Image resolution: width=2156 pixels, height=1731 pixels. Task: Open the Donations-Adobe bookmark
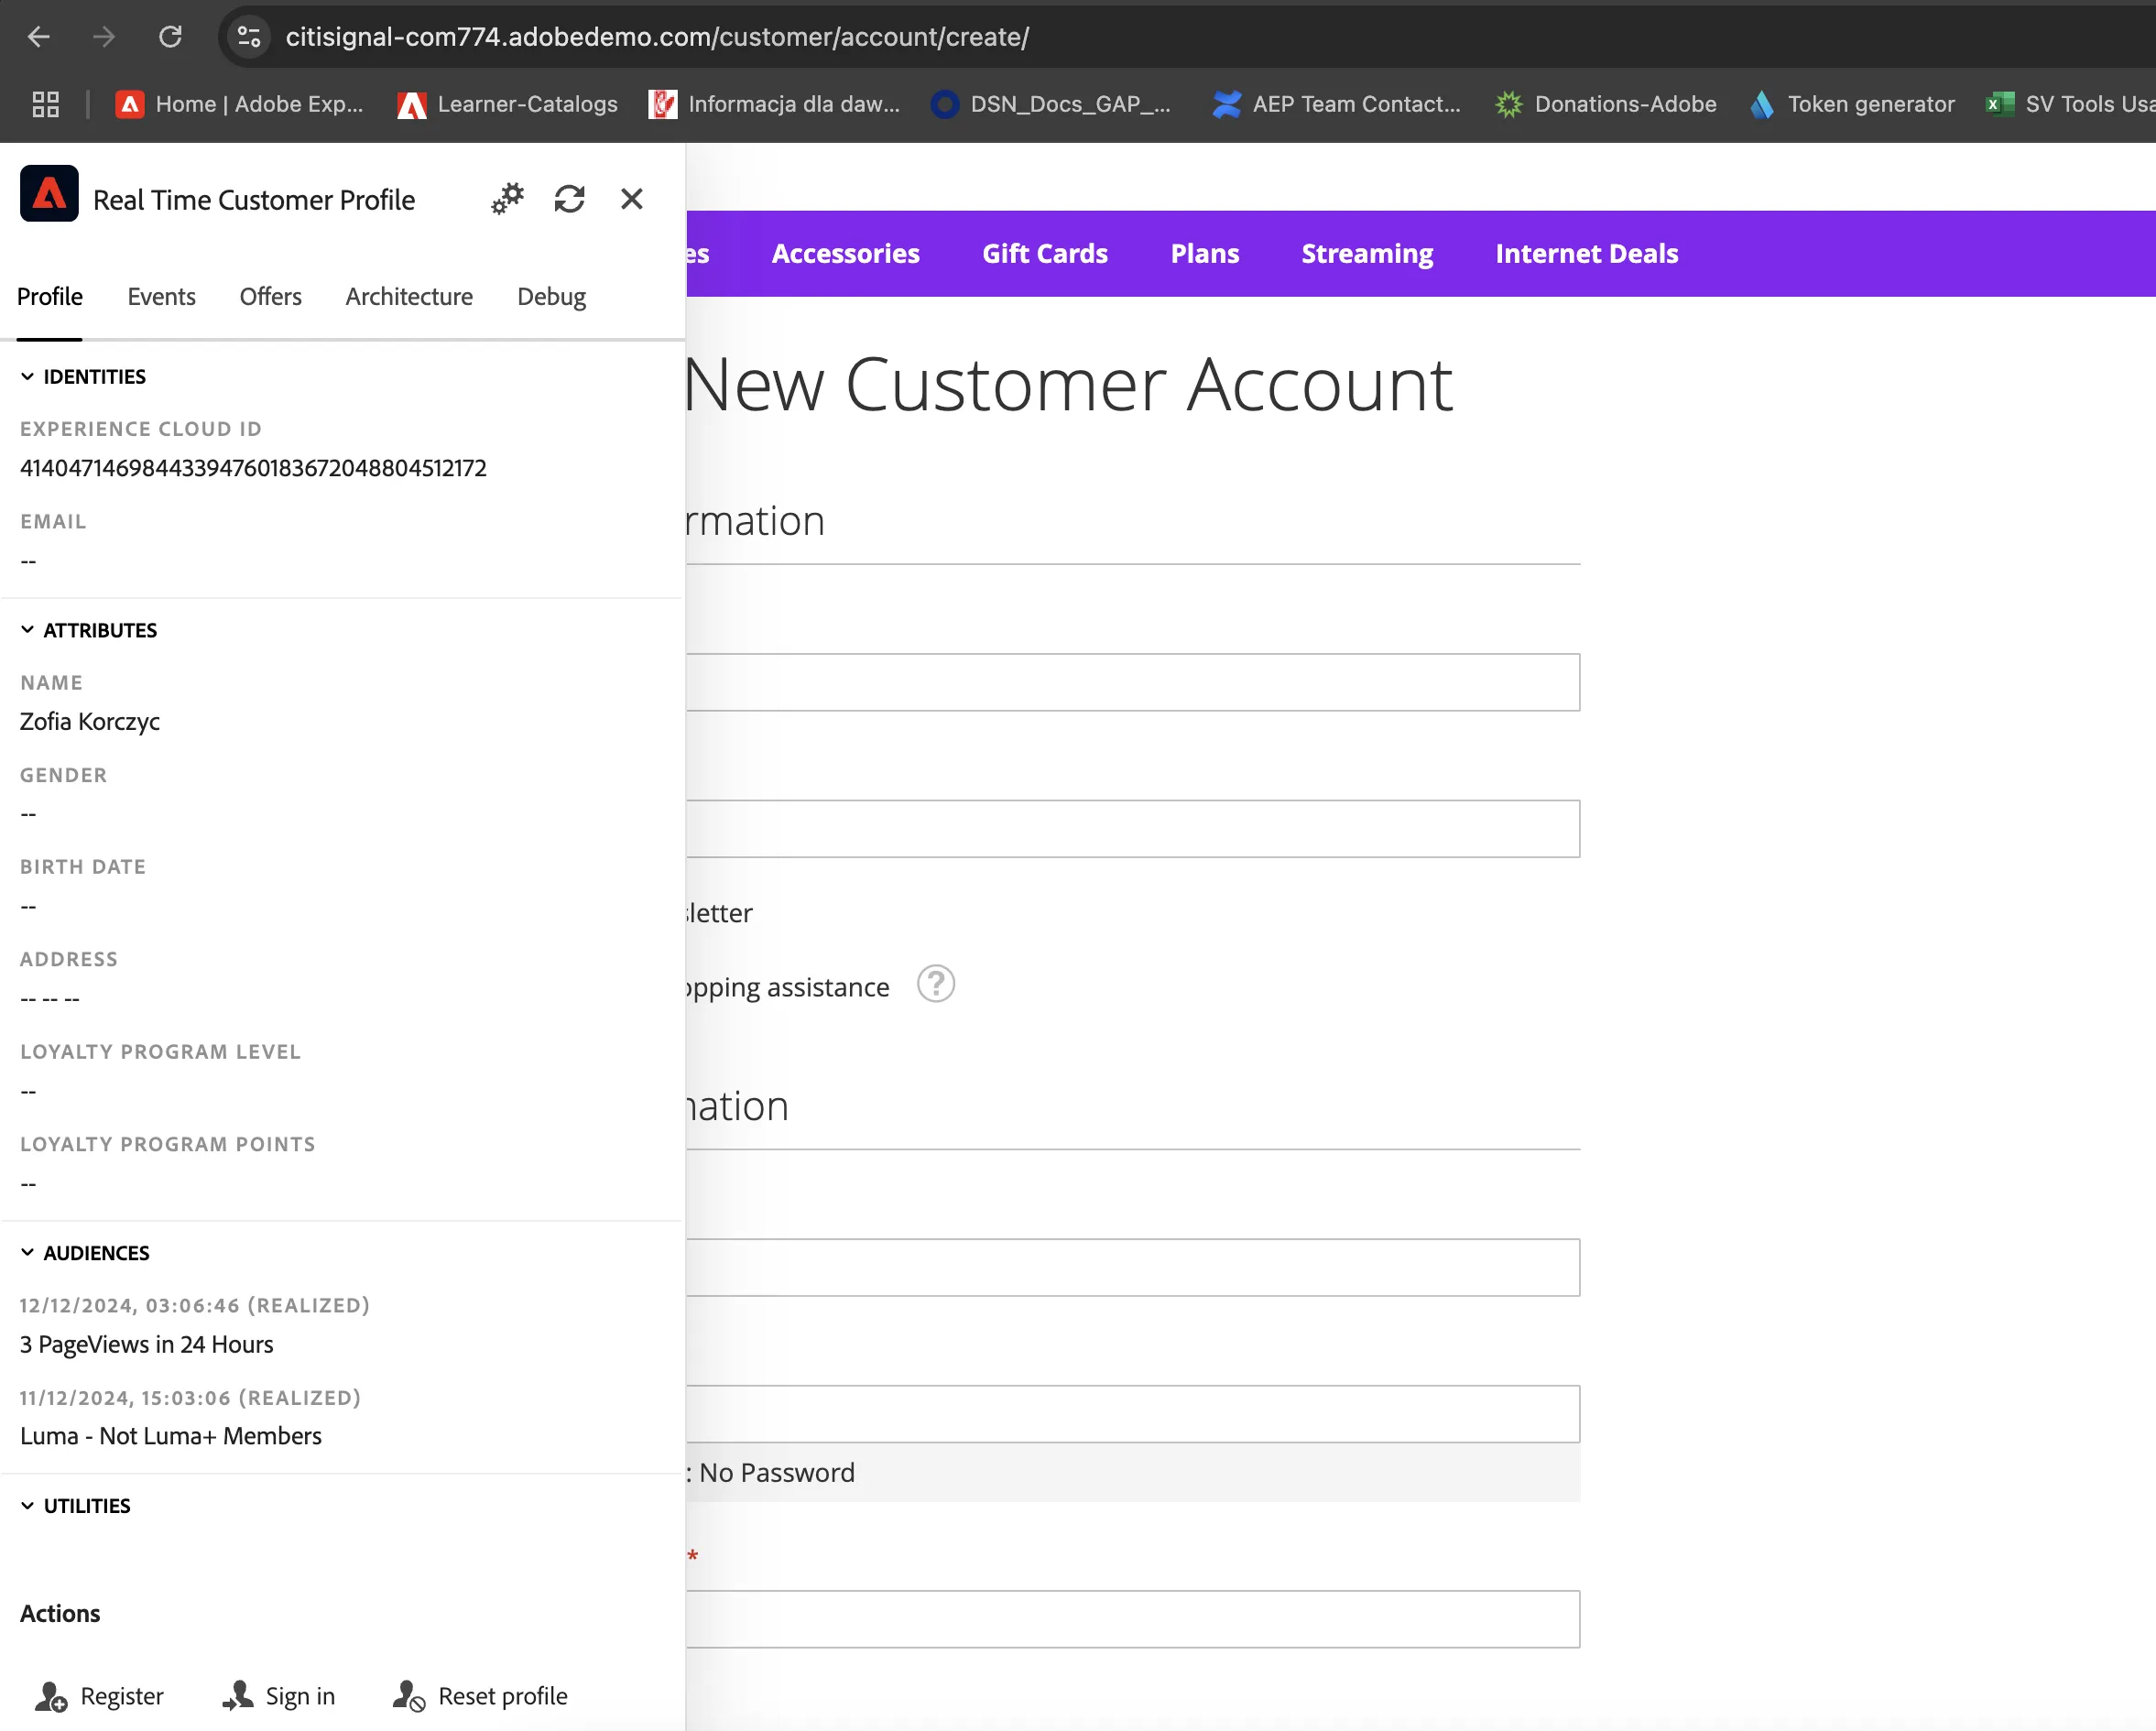click(1605, 104)
